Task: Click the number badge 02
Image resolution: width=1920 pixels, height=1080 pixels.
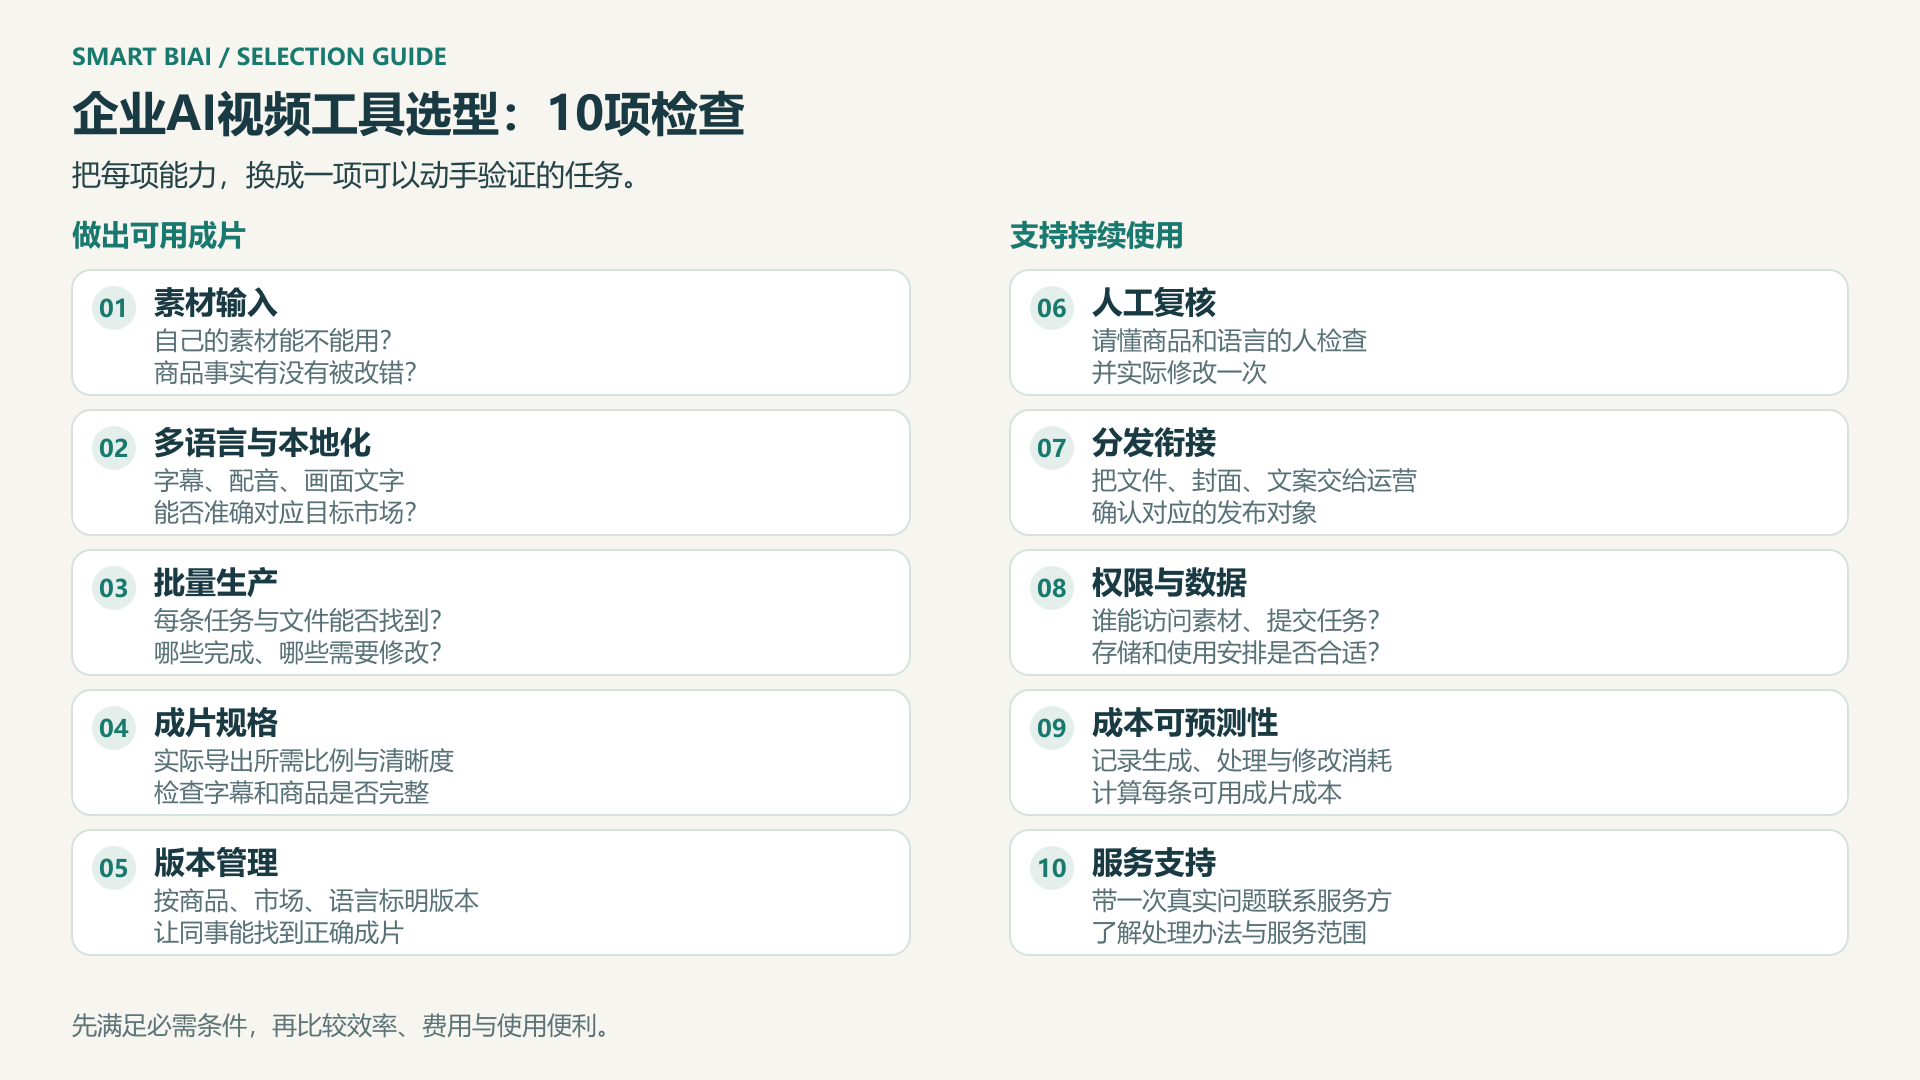Action: point(114,448)
